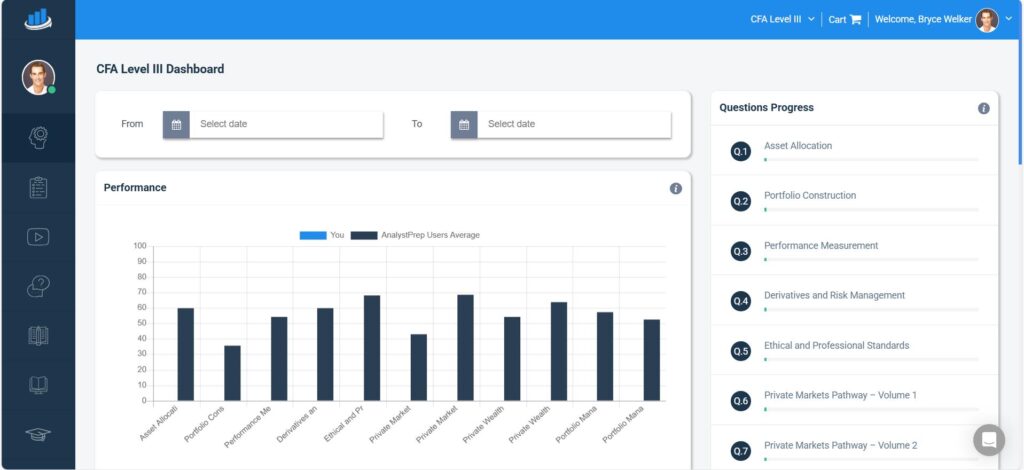
Task: Click the CFA Level III Dashboard heading
Action: click(x=160, y=69)
